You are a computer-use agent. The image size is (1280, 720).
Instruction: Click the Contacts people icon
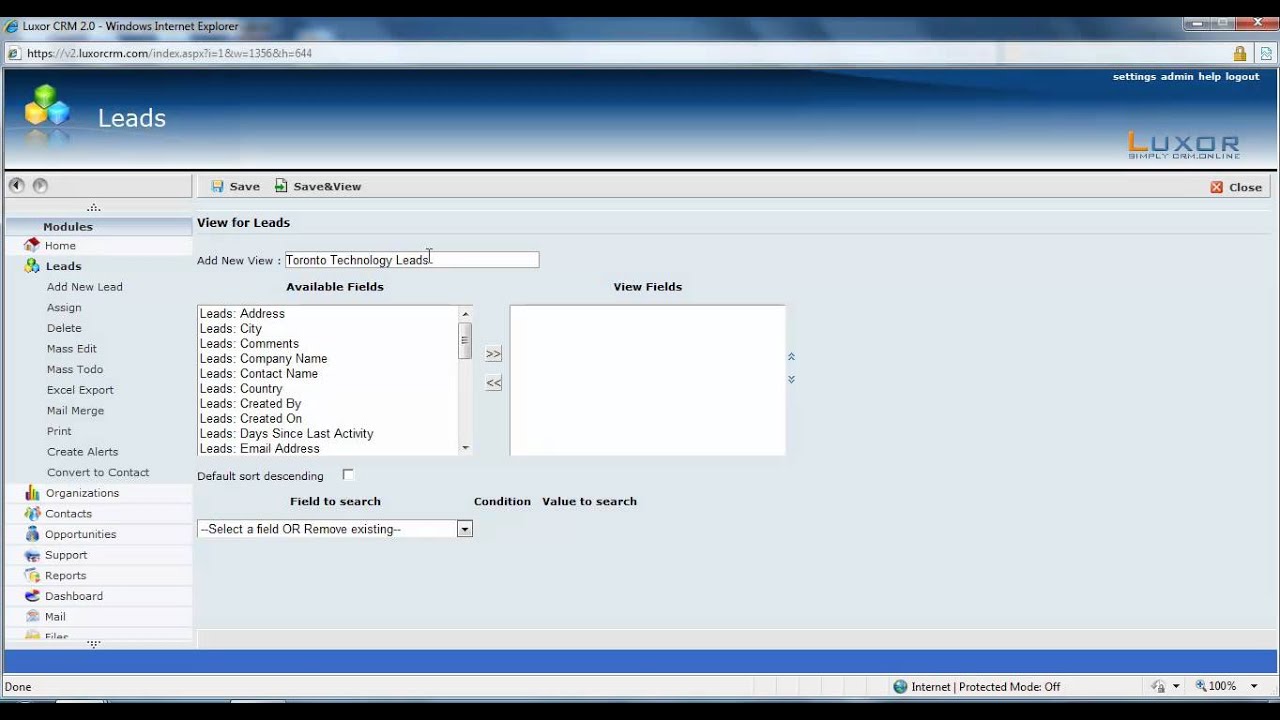point(32,513)
